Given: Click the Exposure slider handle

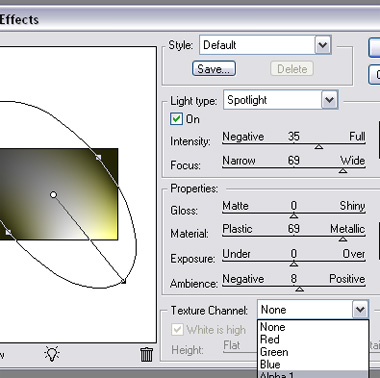Looking at the screenshot, I should (294, 264).
